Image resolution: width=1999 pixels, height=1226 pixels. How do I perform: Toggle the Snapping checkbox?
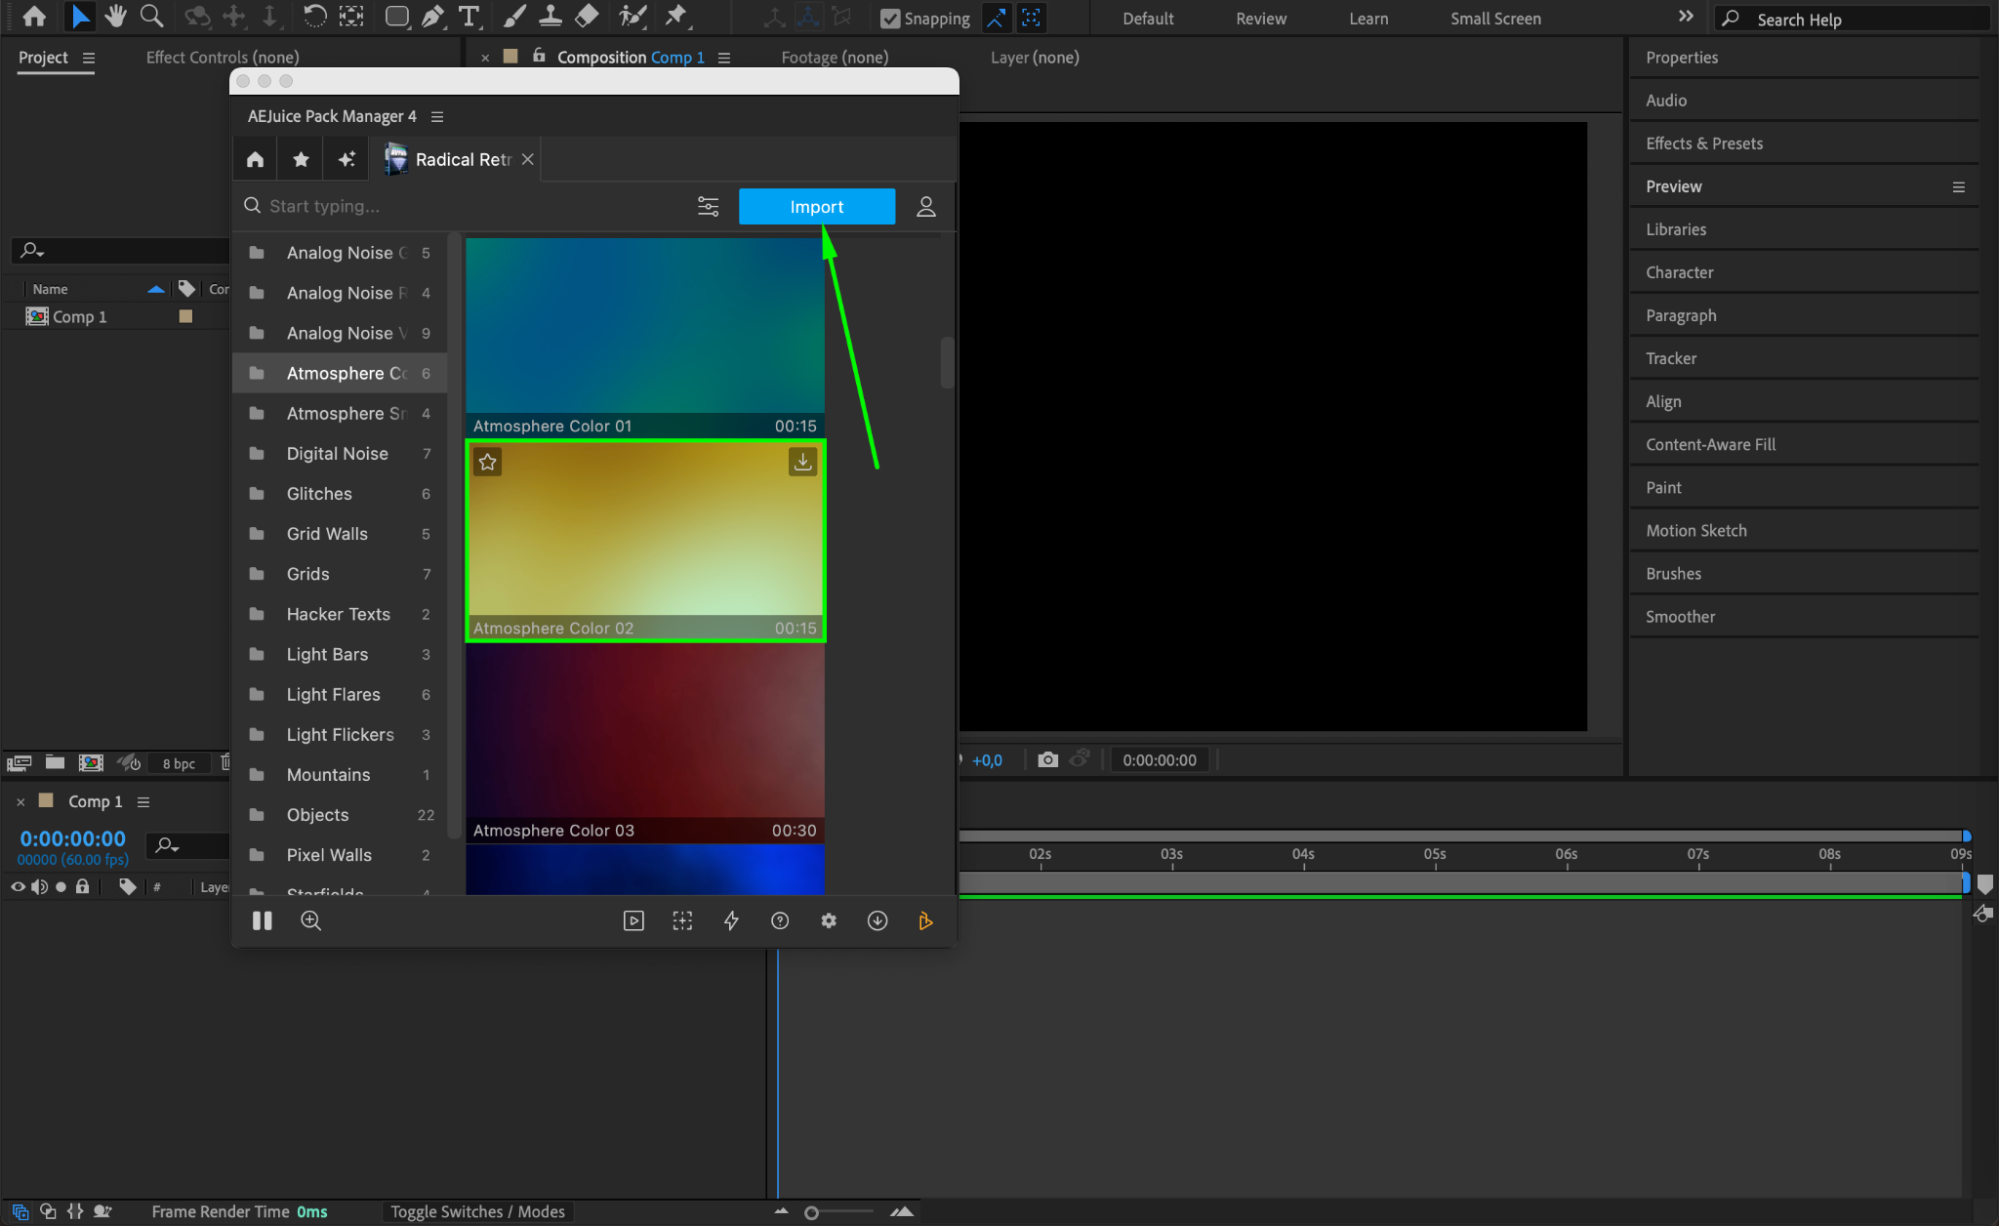pos(889,18)
